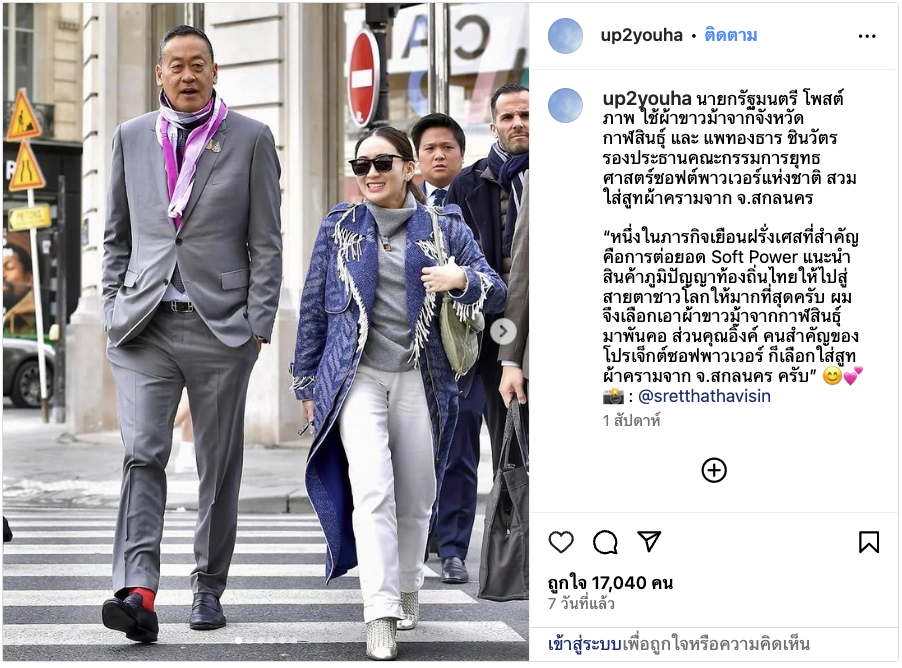This screenshot has height=668, width=902.
Task: Save the post with the bookmark icon
Action: click(x=869, y=542)
